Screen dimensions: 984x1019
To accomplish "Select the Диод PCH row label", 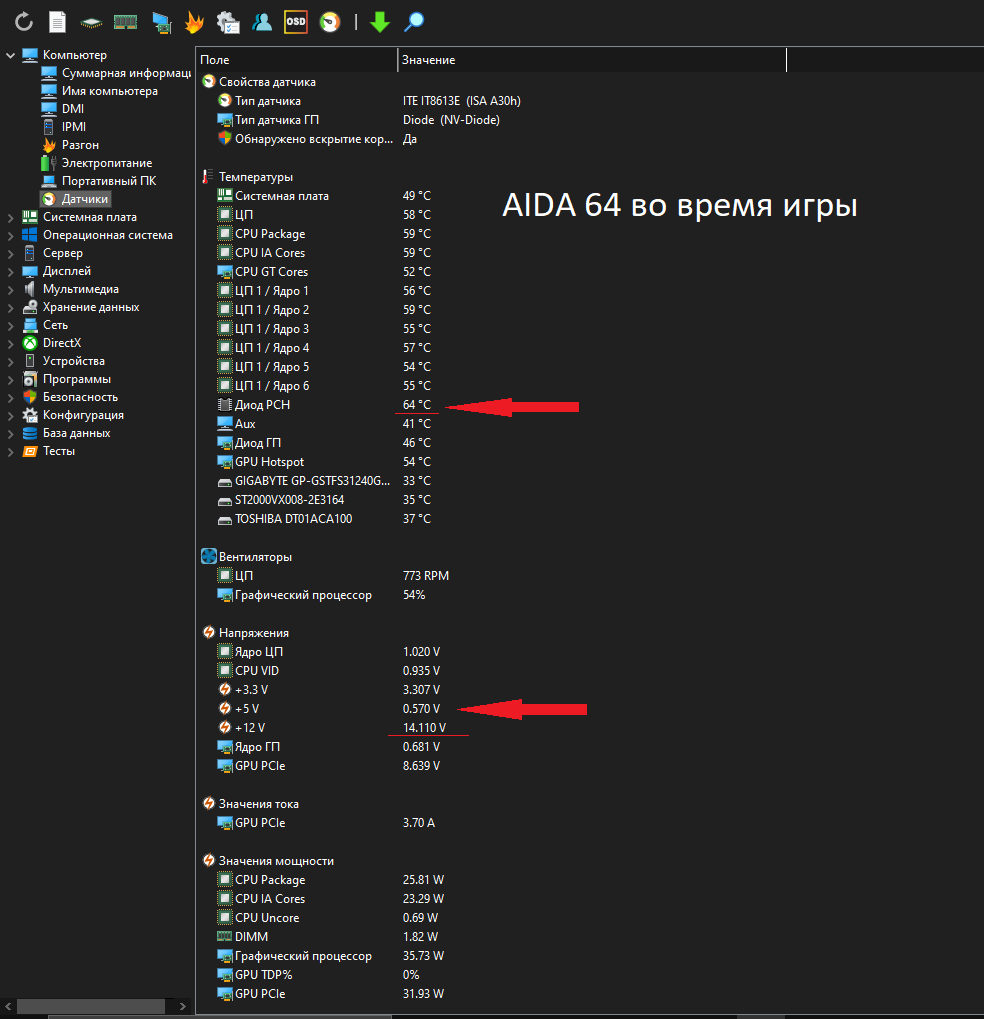I will 262,405.
